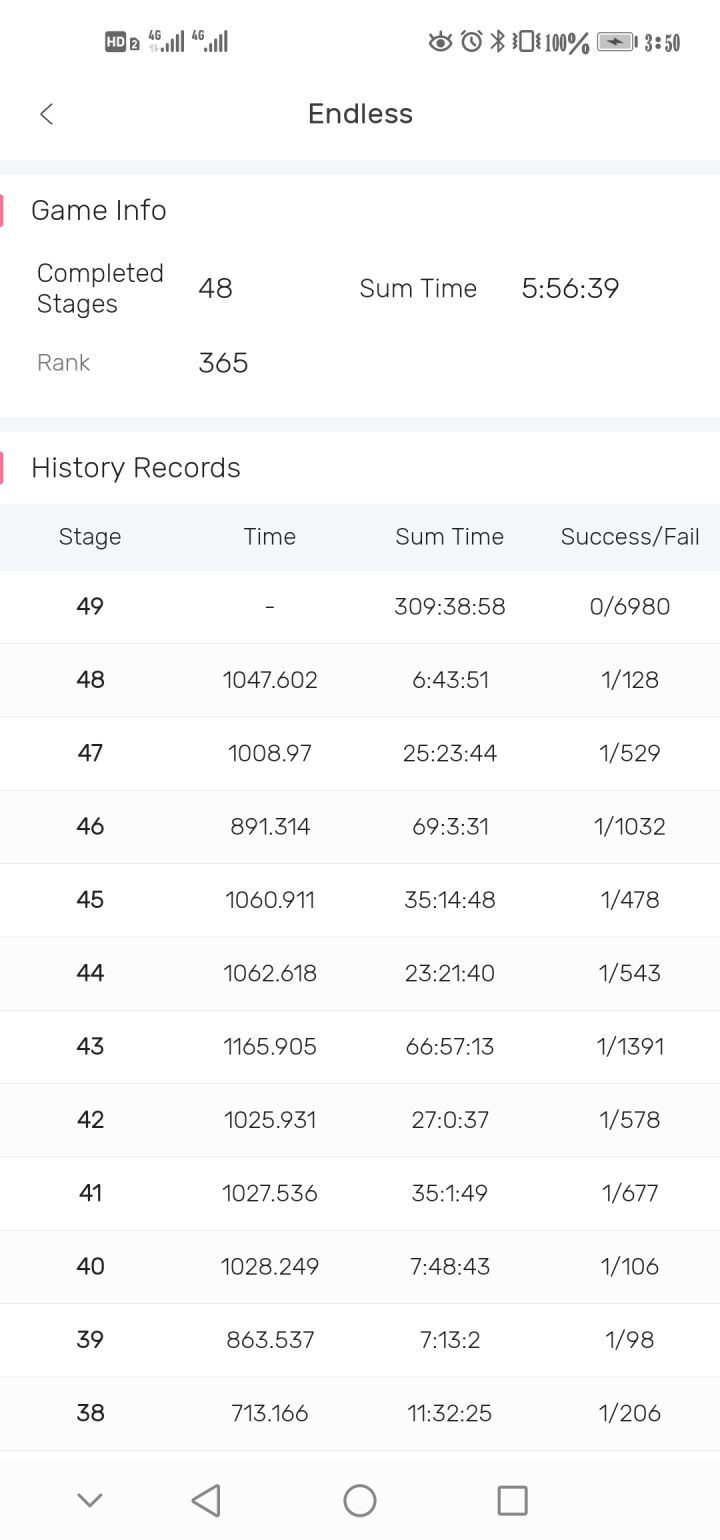Tap stage 38 sum time 11:32:25
Viewport: 720px width, 1540px height.
[x=450, y=1413]
